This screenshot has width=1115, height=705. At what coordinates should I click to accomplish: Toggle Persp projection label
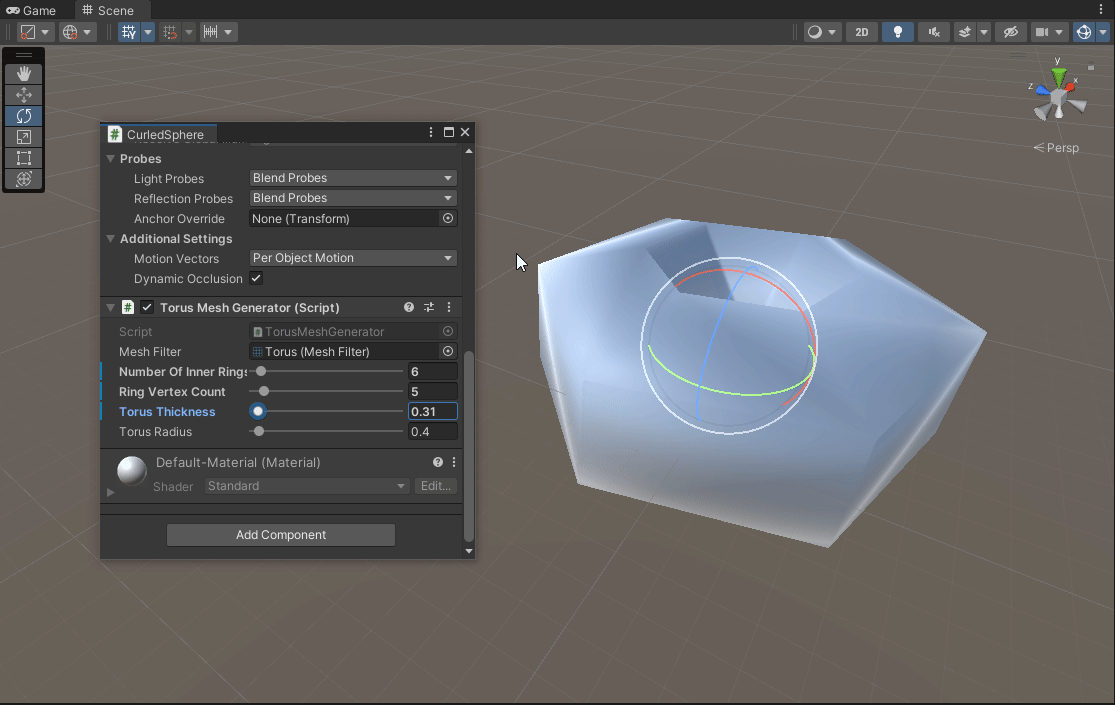tap(1056, 148)
